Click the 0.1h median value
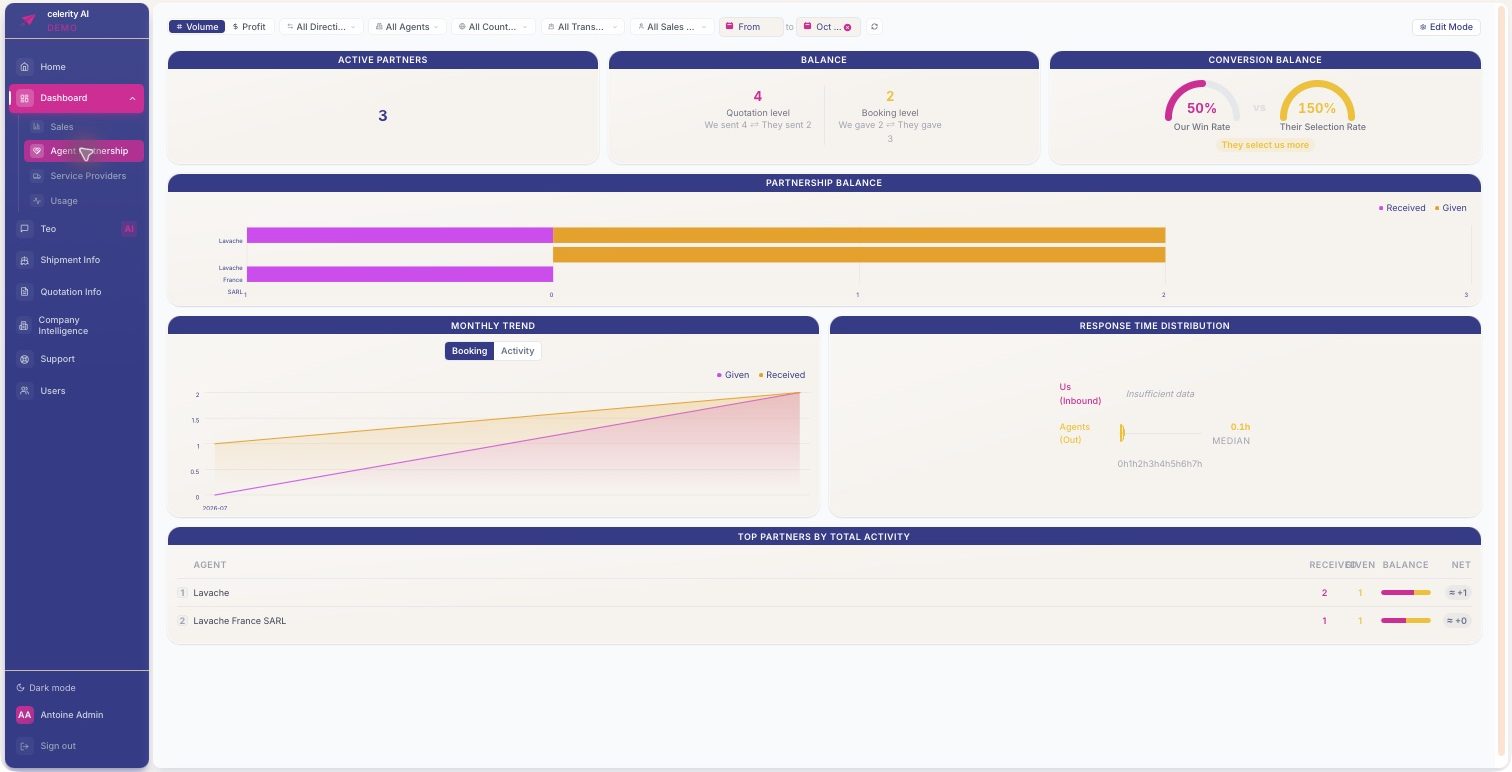This screenshot has height=772, width=1512. pos(1240,427)
